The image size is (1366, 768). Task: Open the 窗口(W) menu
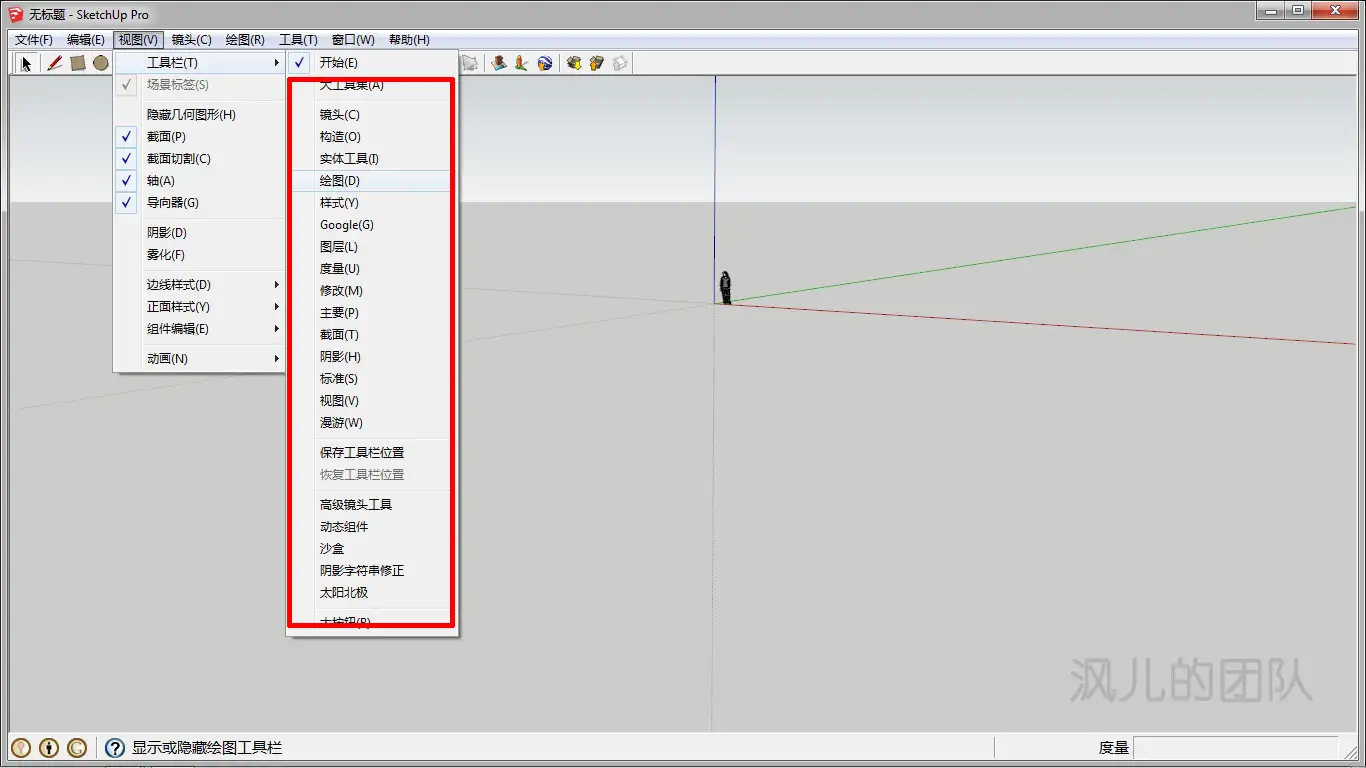353,40
